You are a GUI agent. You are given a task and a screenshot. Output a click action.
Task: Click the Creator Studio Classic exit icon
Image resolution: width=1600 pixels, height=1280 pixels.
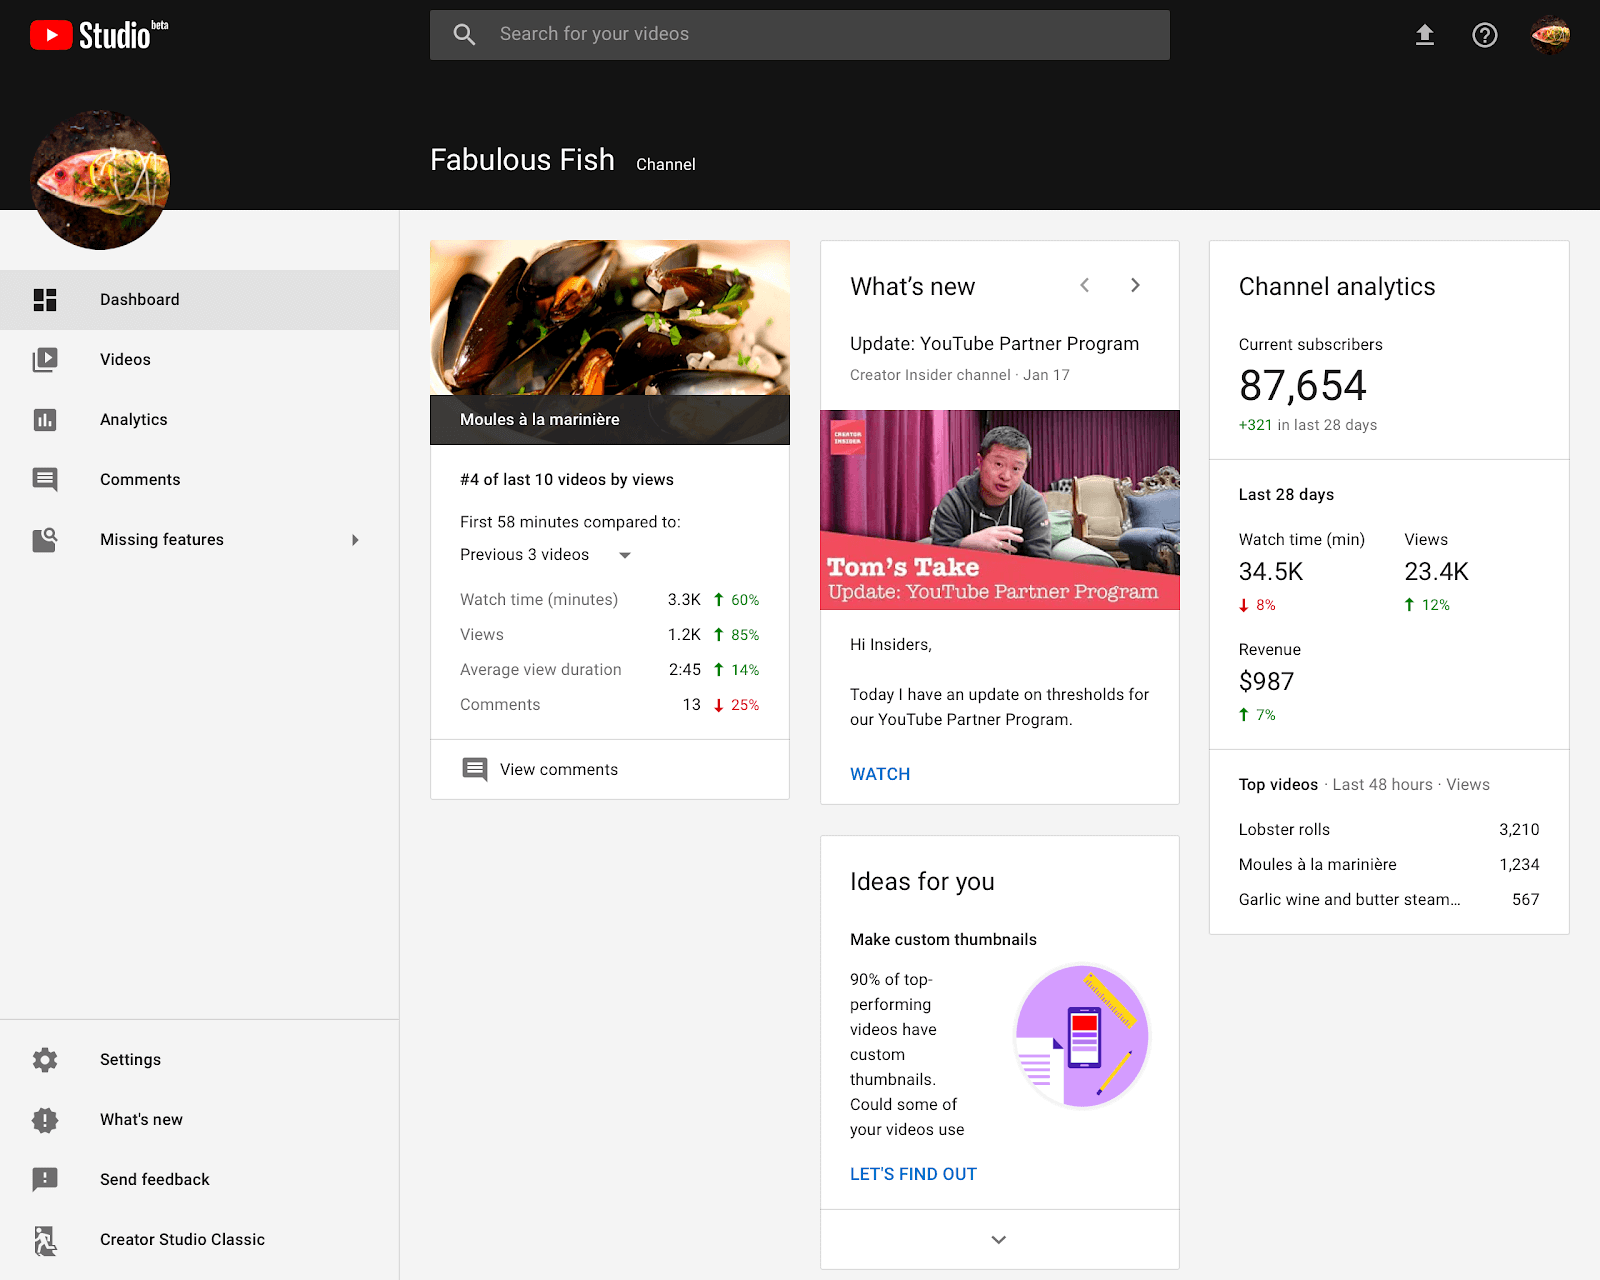point(45,1239)
